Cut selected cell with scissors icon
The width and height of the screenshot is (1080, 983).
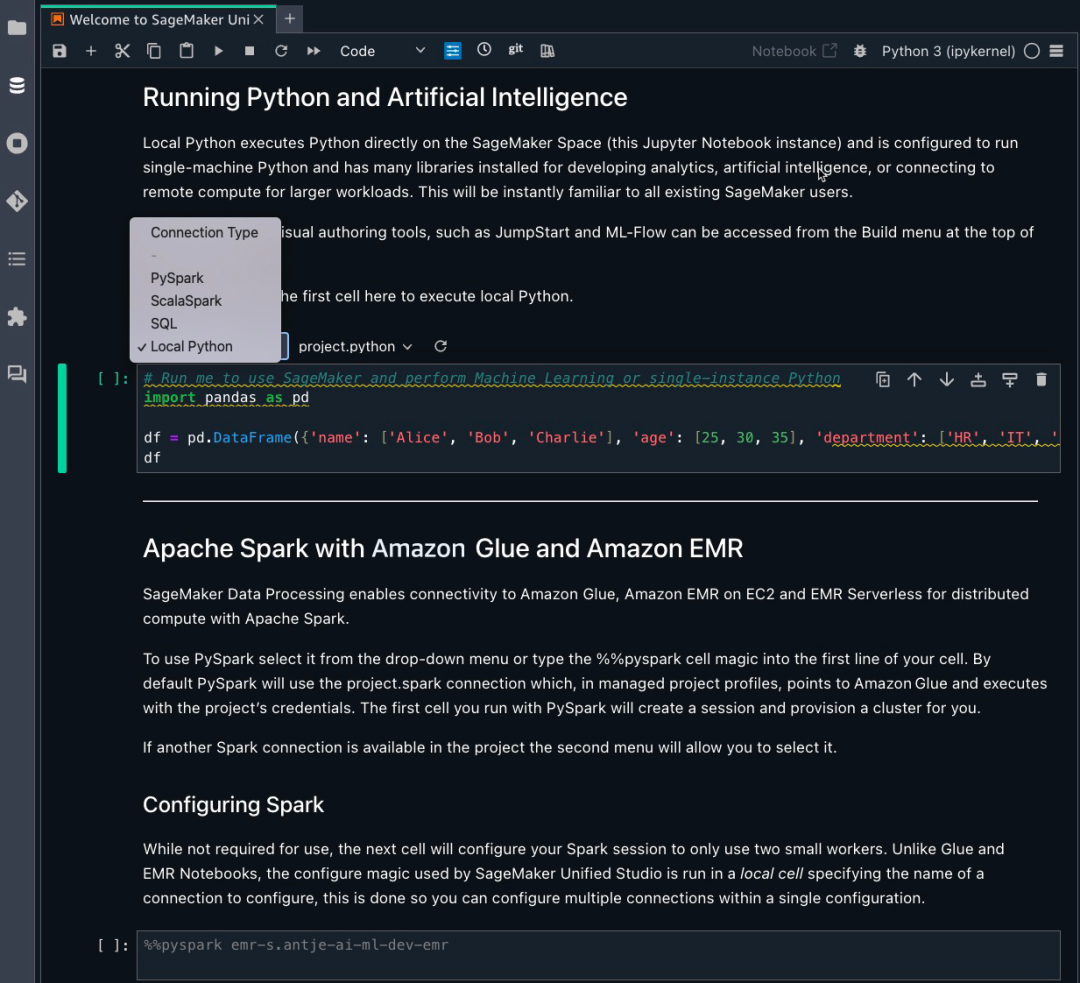pos(122,51)
